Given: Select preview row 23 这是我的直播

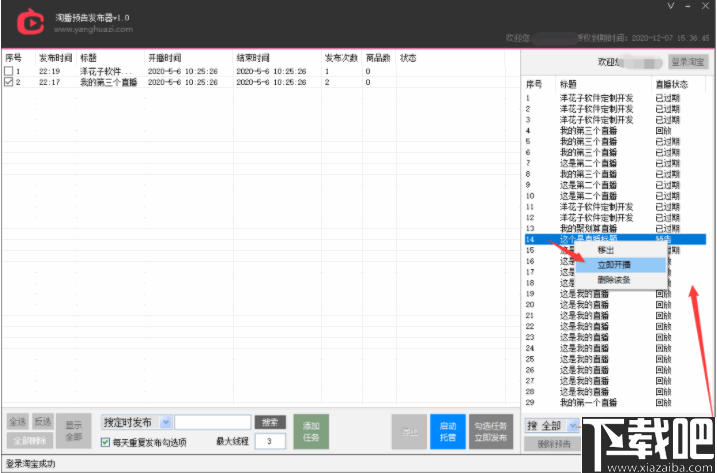Looking at the screenshot, I should (x=615, y=337).
